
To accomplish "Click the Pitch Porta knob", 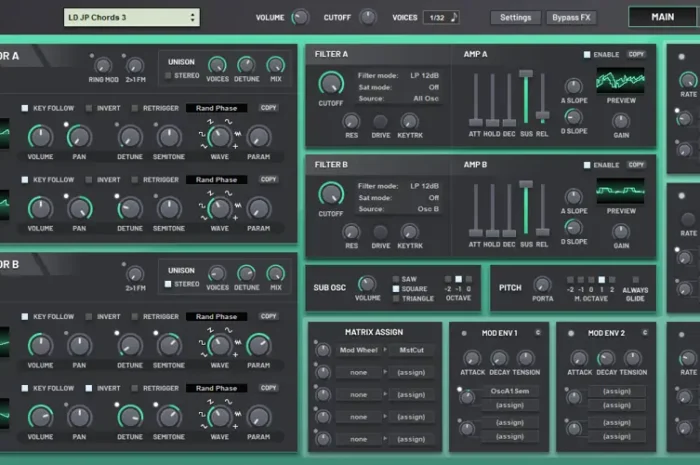I will point(542,284).
